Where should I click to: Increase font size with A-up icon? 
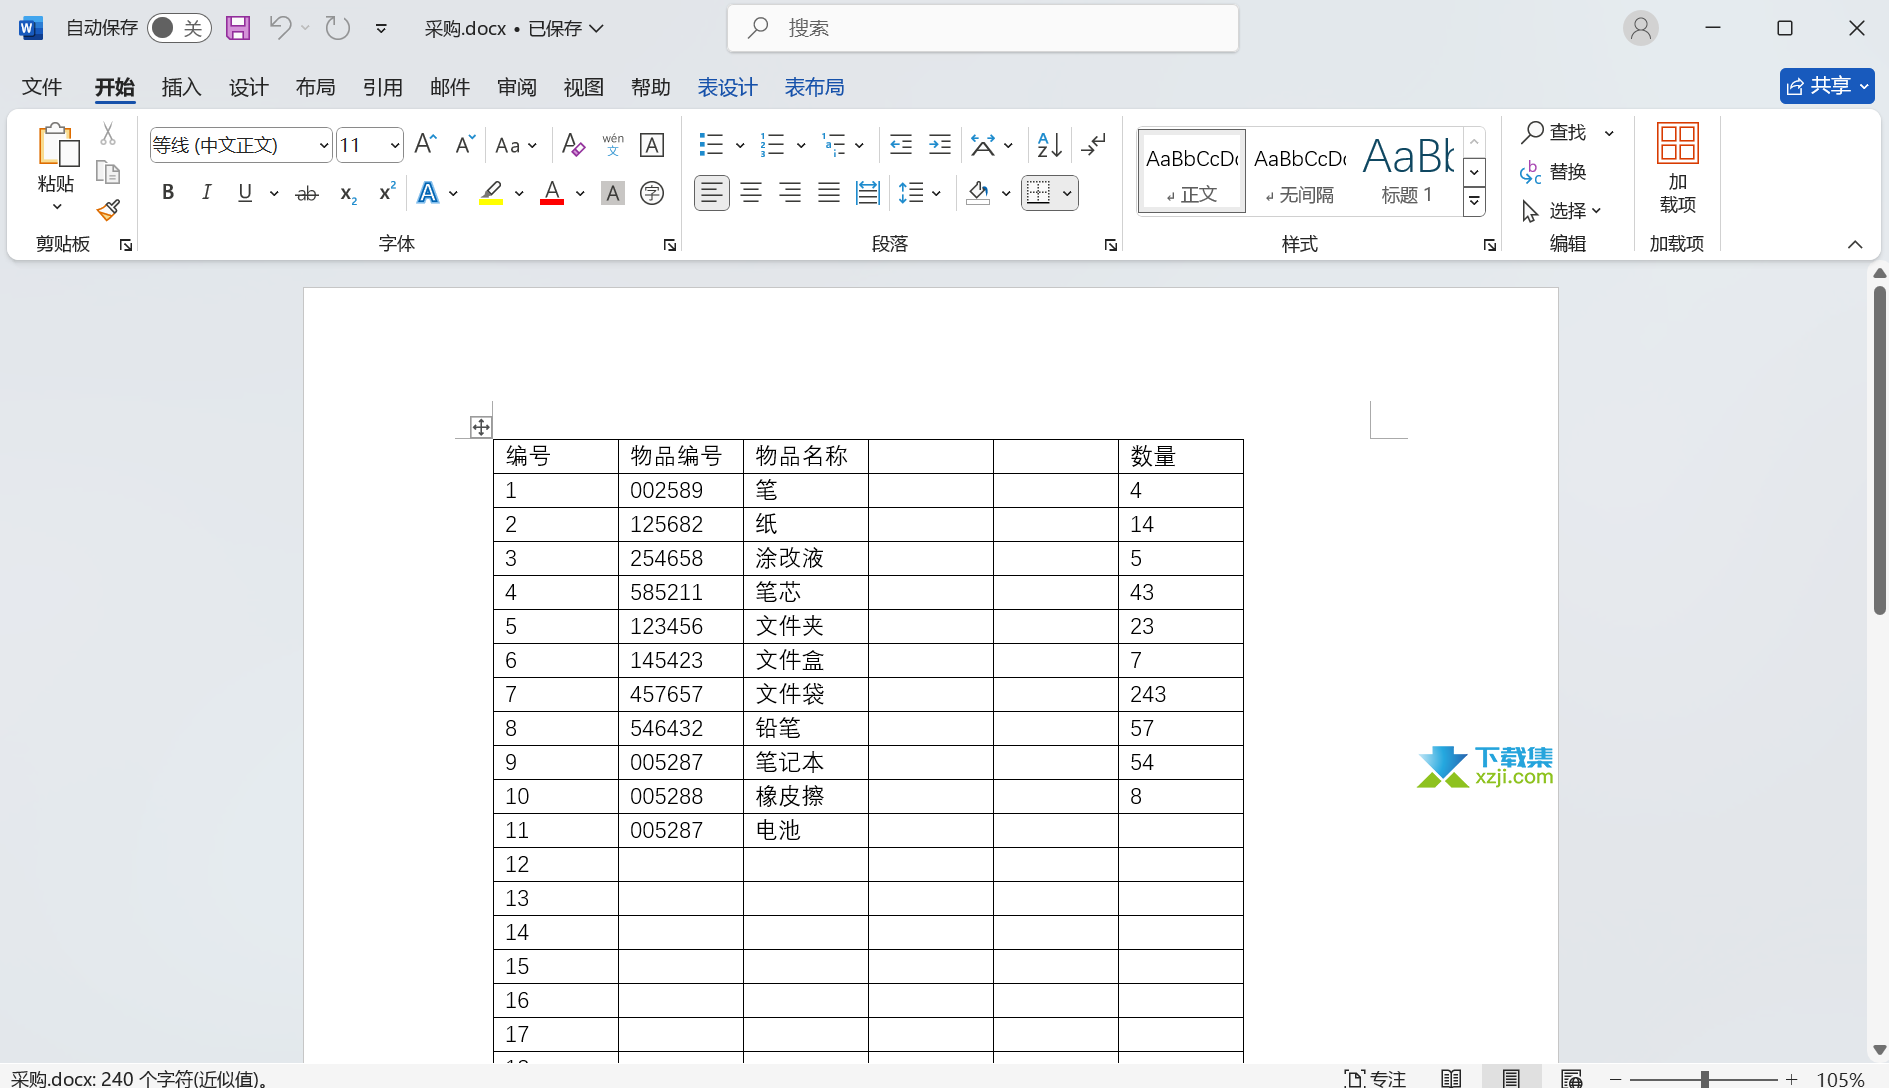click(x=425, y=145)
